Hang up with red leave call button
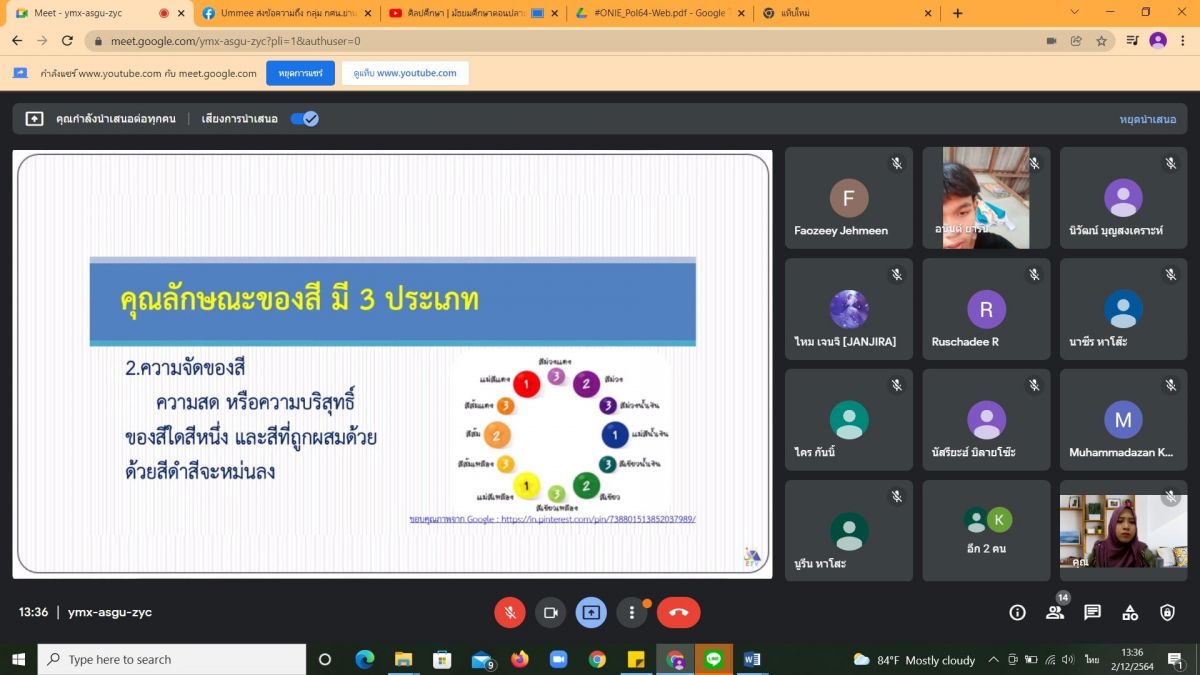 [x=678, y=612]
